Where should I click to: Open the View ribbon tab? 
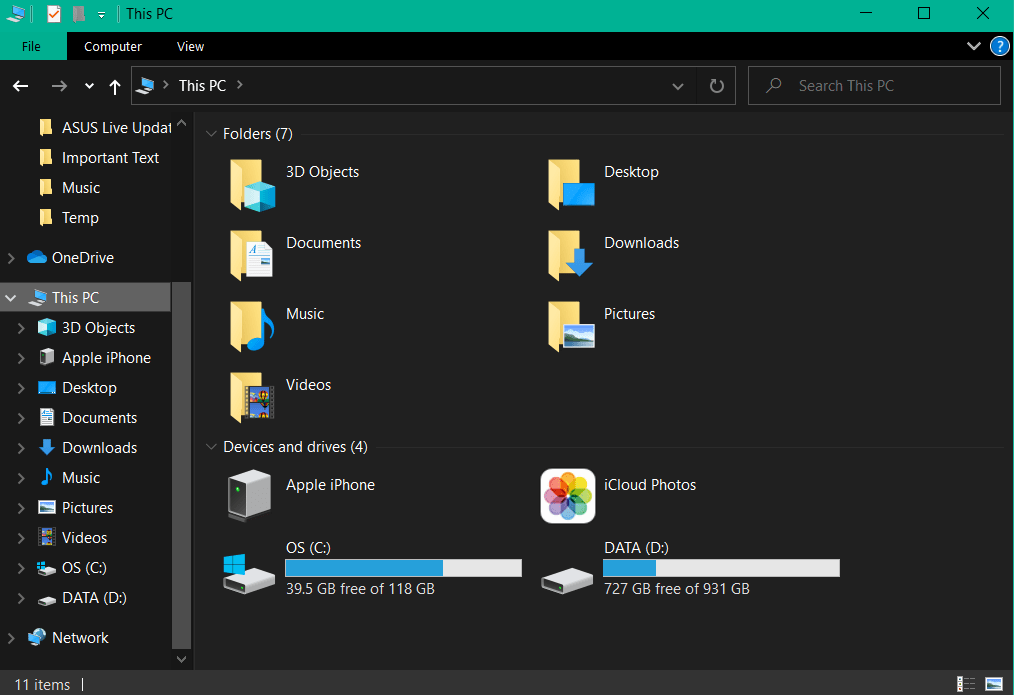point(190,47)
